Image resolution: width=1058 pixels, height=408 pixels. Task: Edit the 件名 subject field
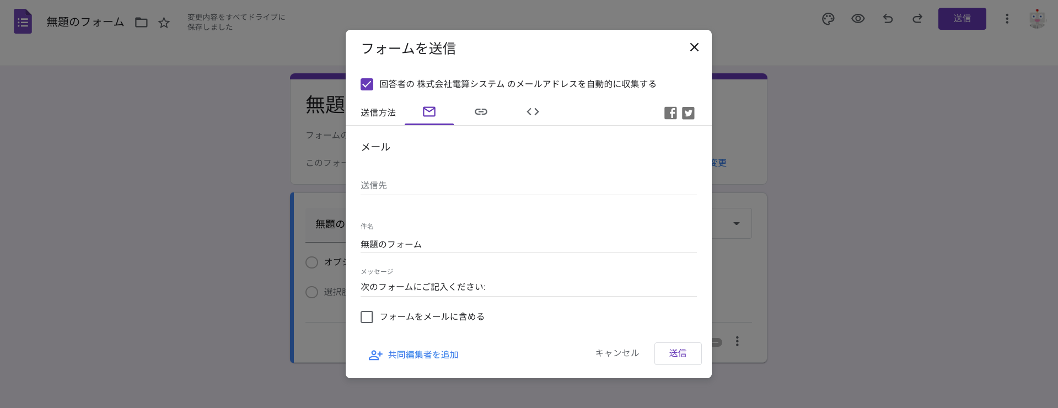[528, 244]
